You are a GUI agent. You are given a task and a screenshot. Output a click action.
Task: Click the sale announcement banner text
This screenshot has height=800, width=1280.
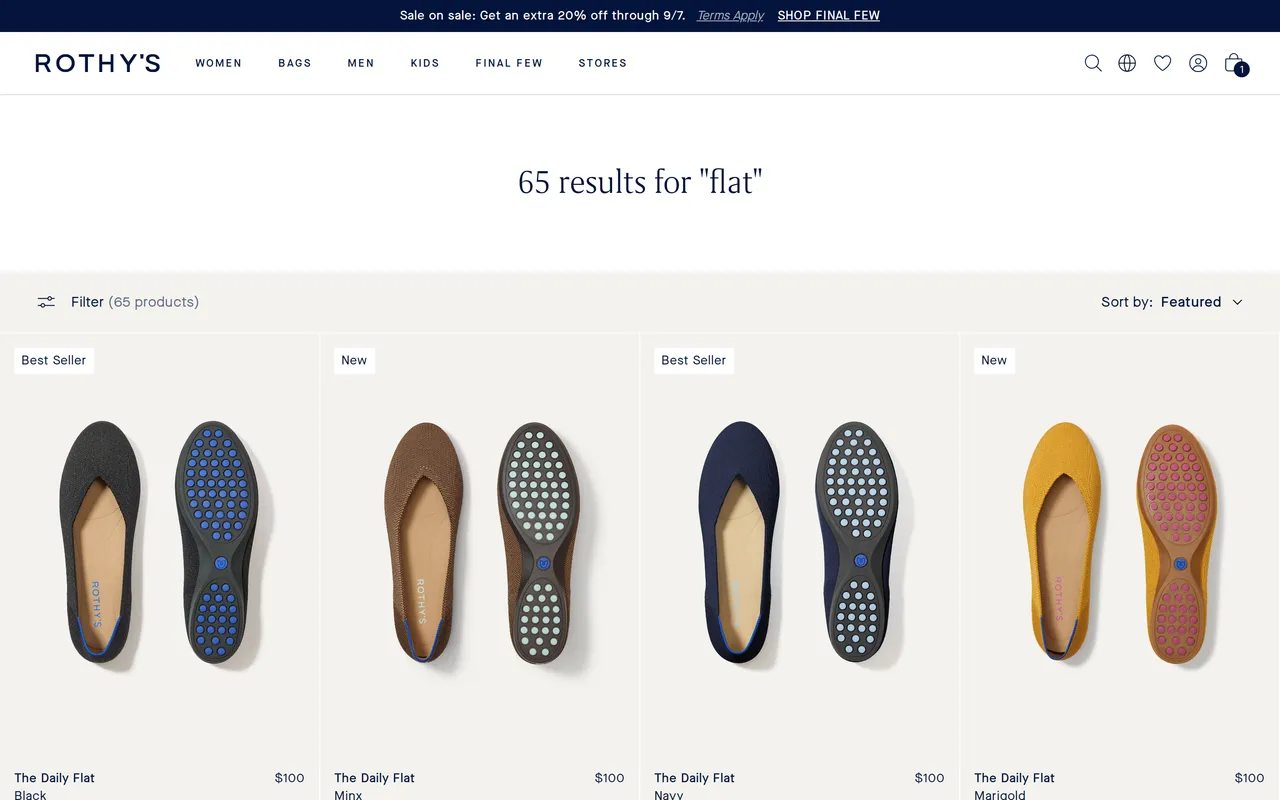coord(543,16)
